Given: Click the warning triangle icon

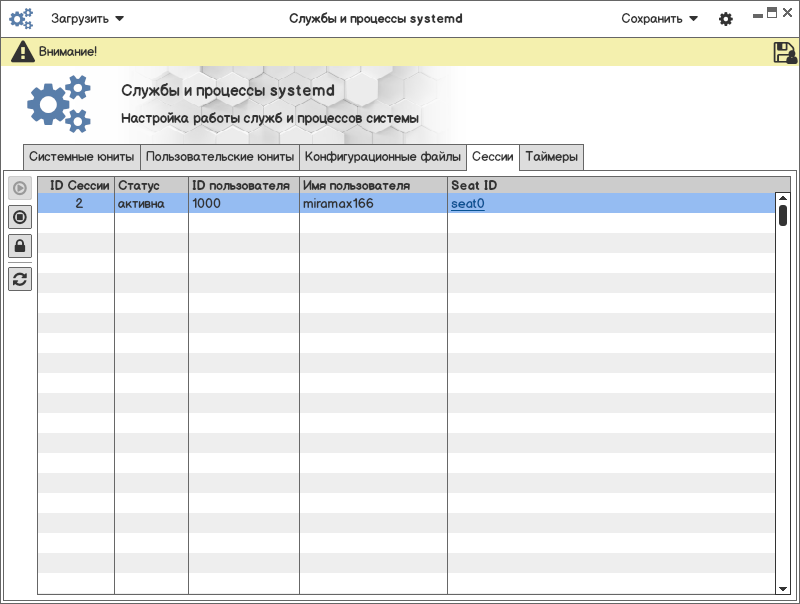Looking at the screenshot, I should tap(22, 52).
